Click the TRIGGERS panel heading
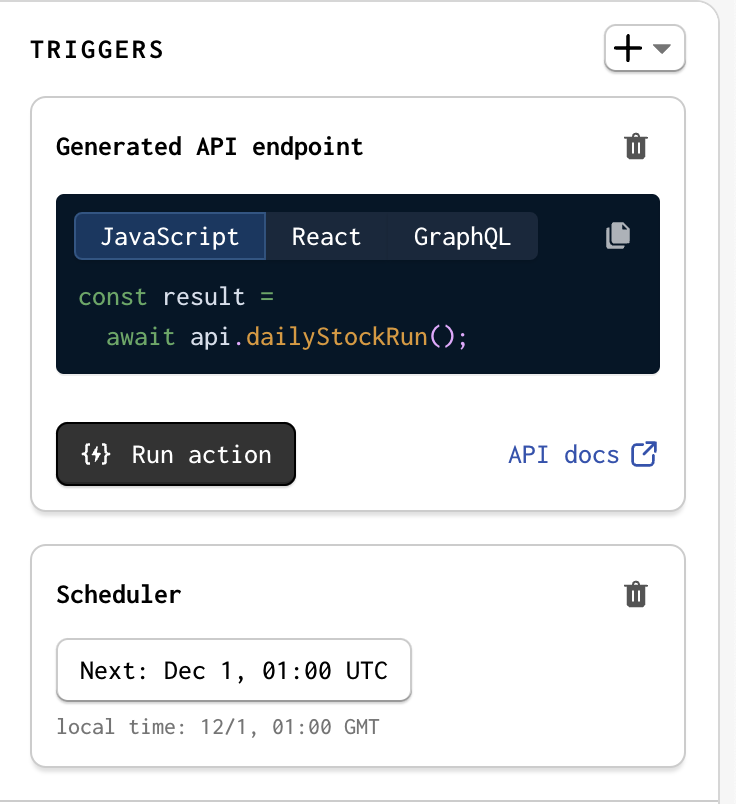The width and height of the screenshot is (736, 804). pyautogui.click(x=96, y=49)
